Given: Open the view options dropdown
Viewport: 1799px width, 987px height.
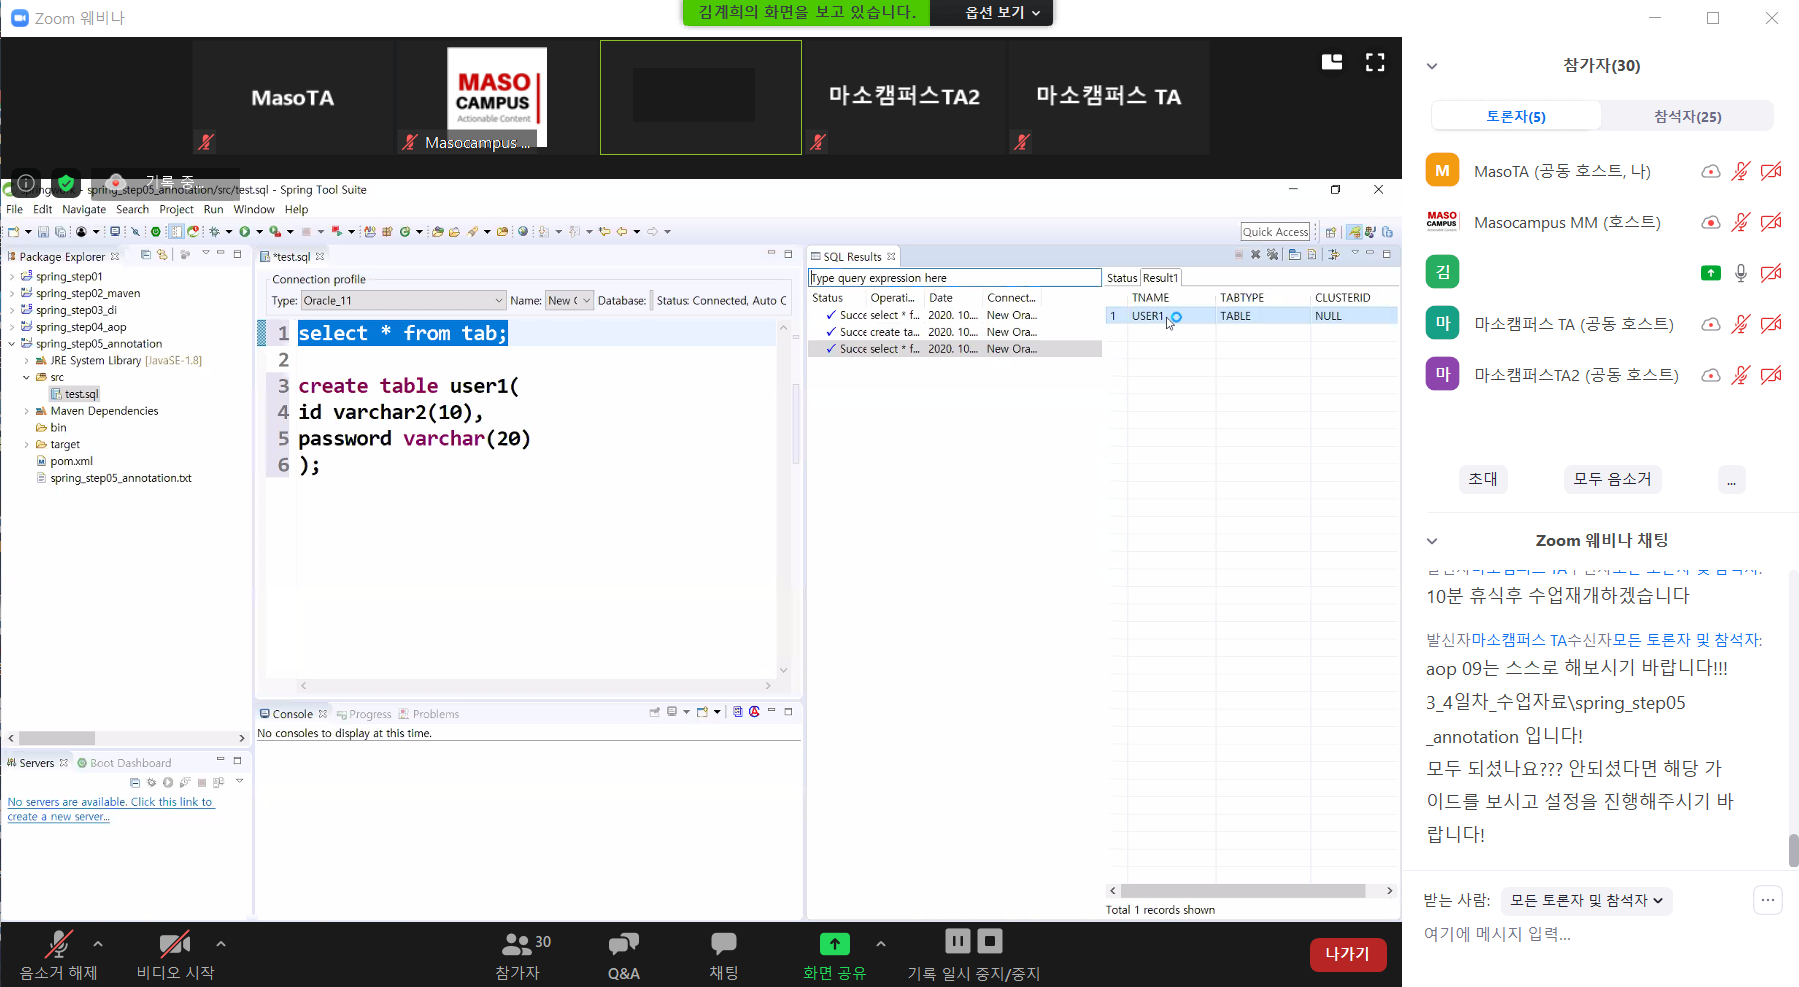Looking at the screenshot, I should 1001,13.
